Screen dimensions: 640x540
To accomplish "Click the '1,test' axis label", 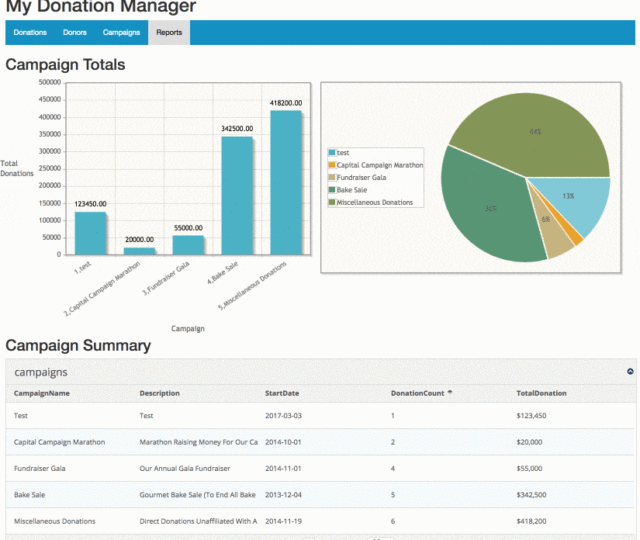I will point(83,267).
